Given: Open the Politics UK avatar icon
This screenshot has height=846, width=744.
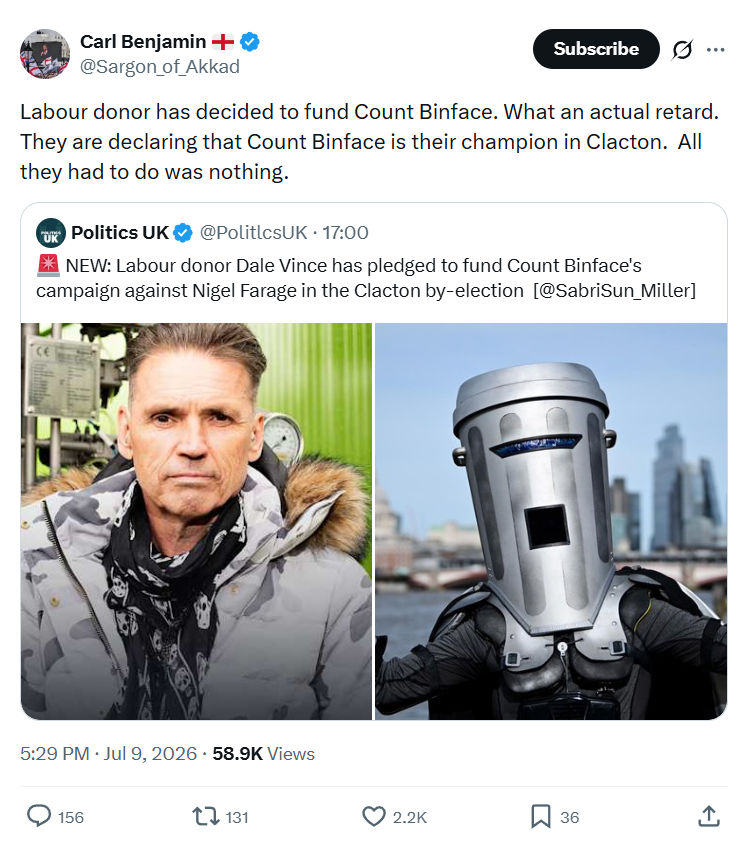Looking at the screenshot, I should 51,233.
